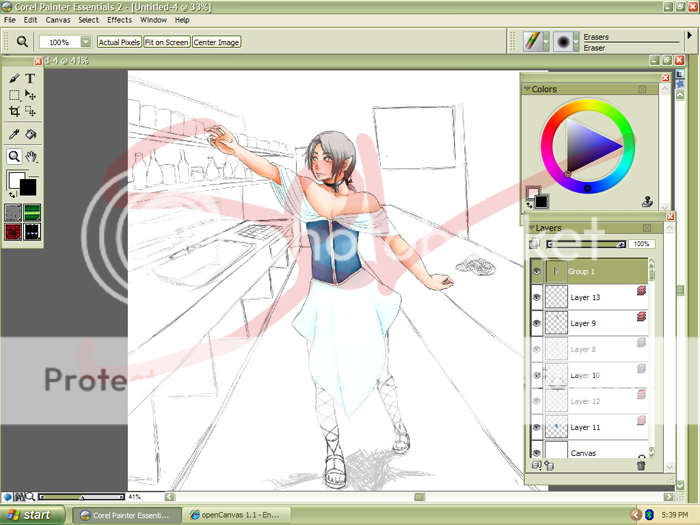This screenshot has width=700, height=525.
Task: Open the Effects menu
Action: click(x=119, y=20)
